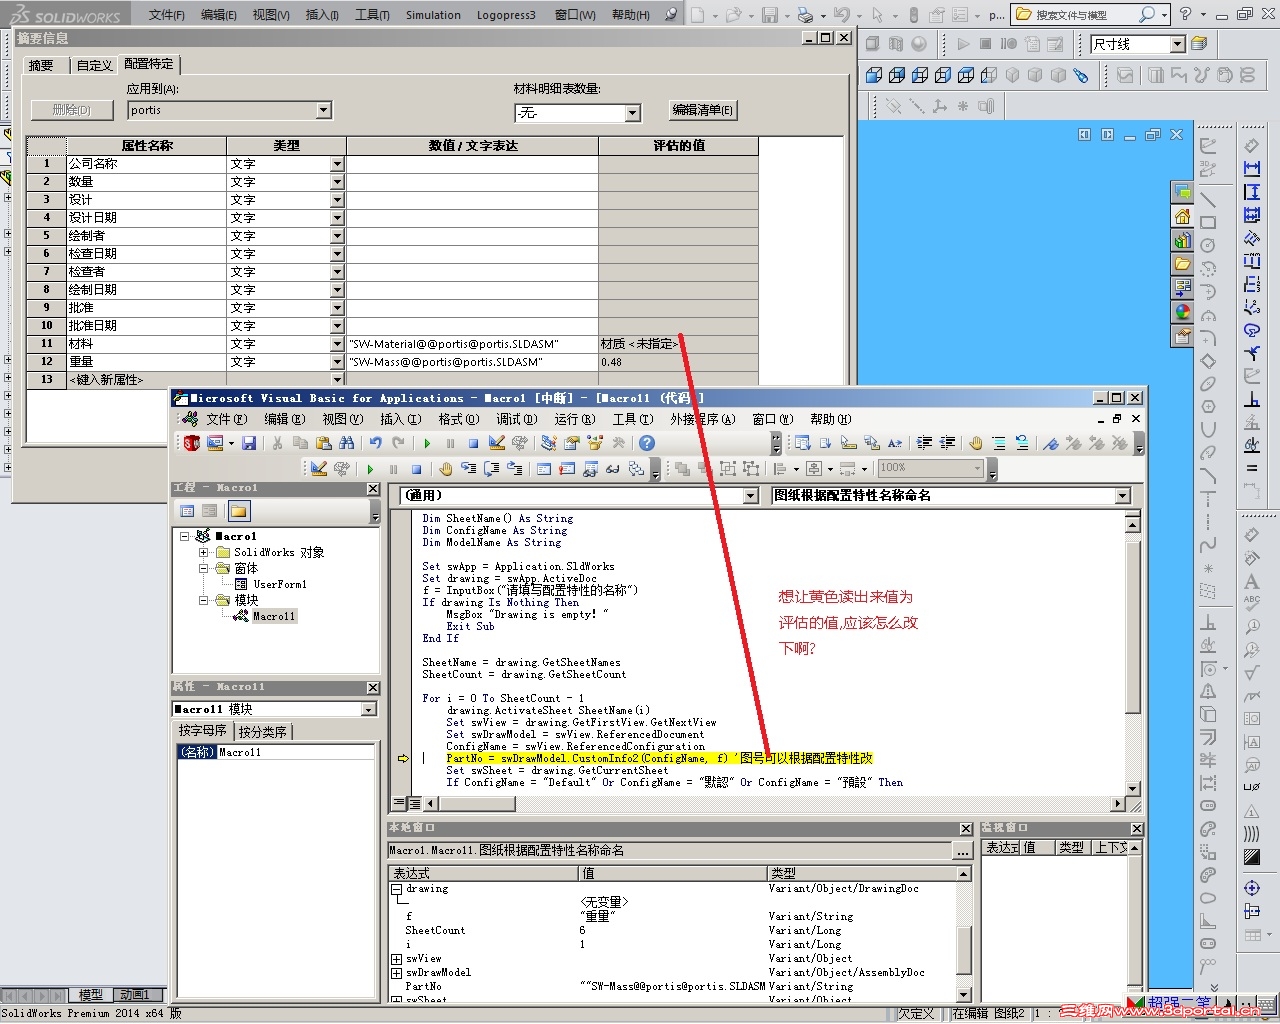This screenshot has width=1280, height=1024.
Task: Open the 材料明细表数量 dropdown
Action: 632,113
